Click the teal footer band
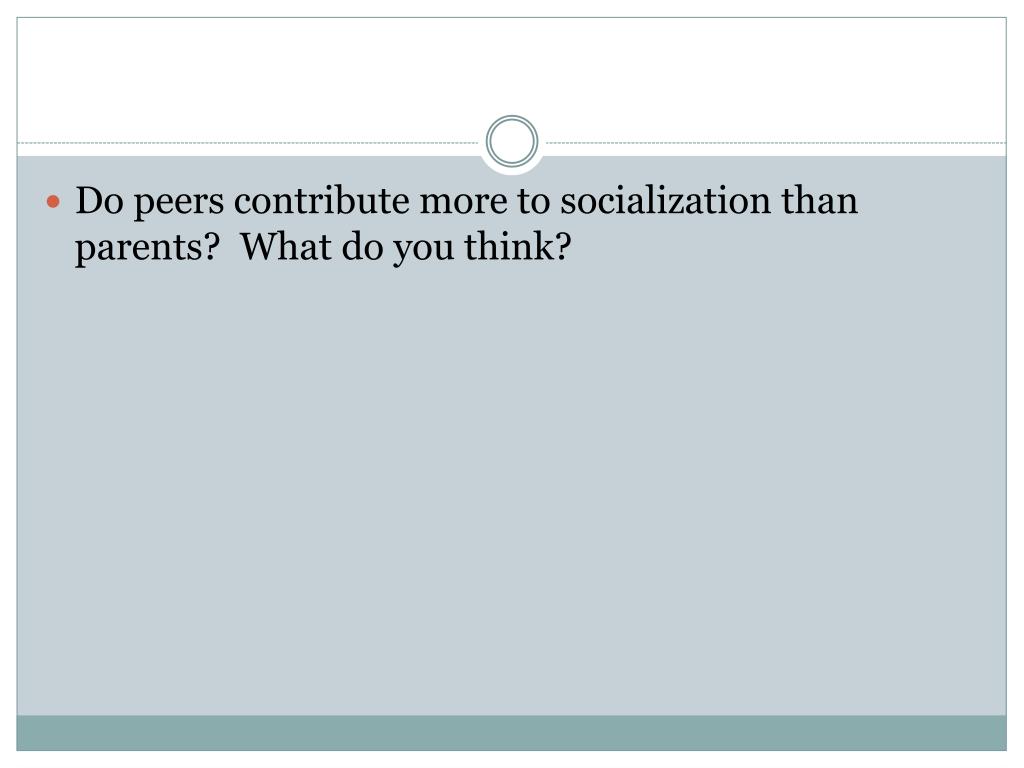Screen dimensions: 1024x768 (x=512, y=732)
